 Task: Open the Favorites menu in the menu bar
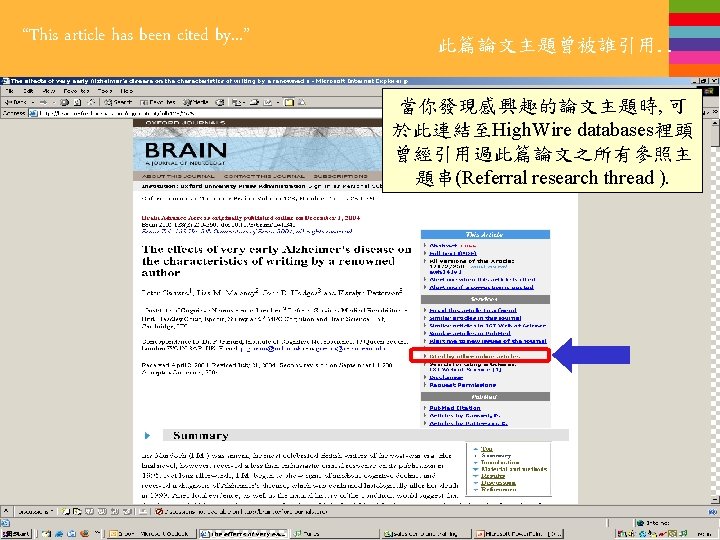coord(76,91)
